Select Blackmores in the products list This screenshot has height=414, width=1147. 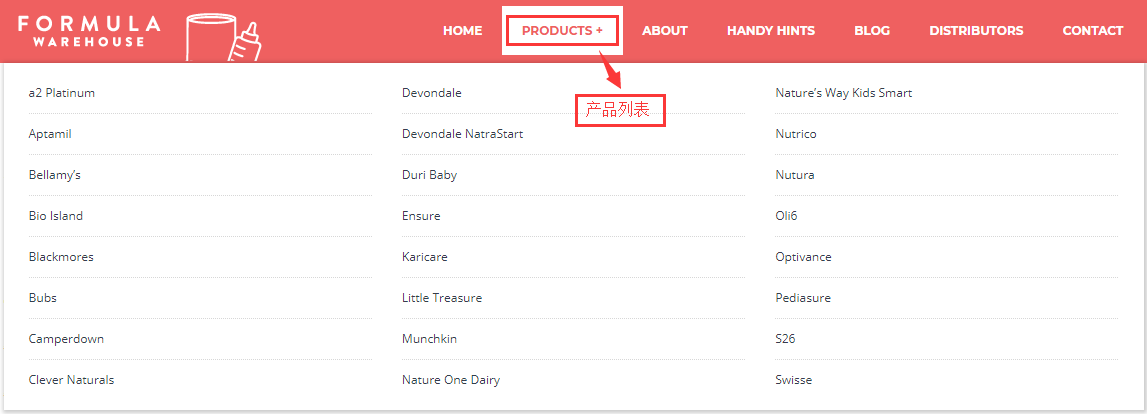pos(61,257)
